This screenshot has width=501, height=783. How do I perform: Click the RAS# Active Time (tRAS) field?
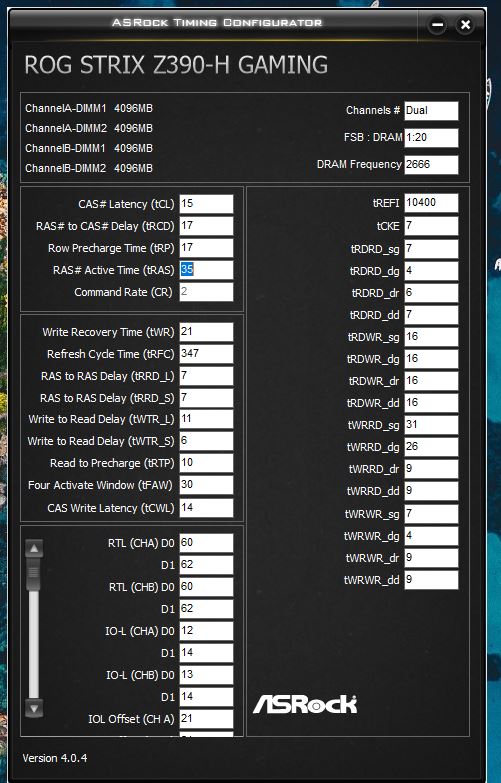pos(206,270)
